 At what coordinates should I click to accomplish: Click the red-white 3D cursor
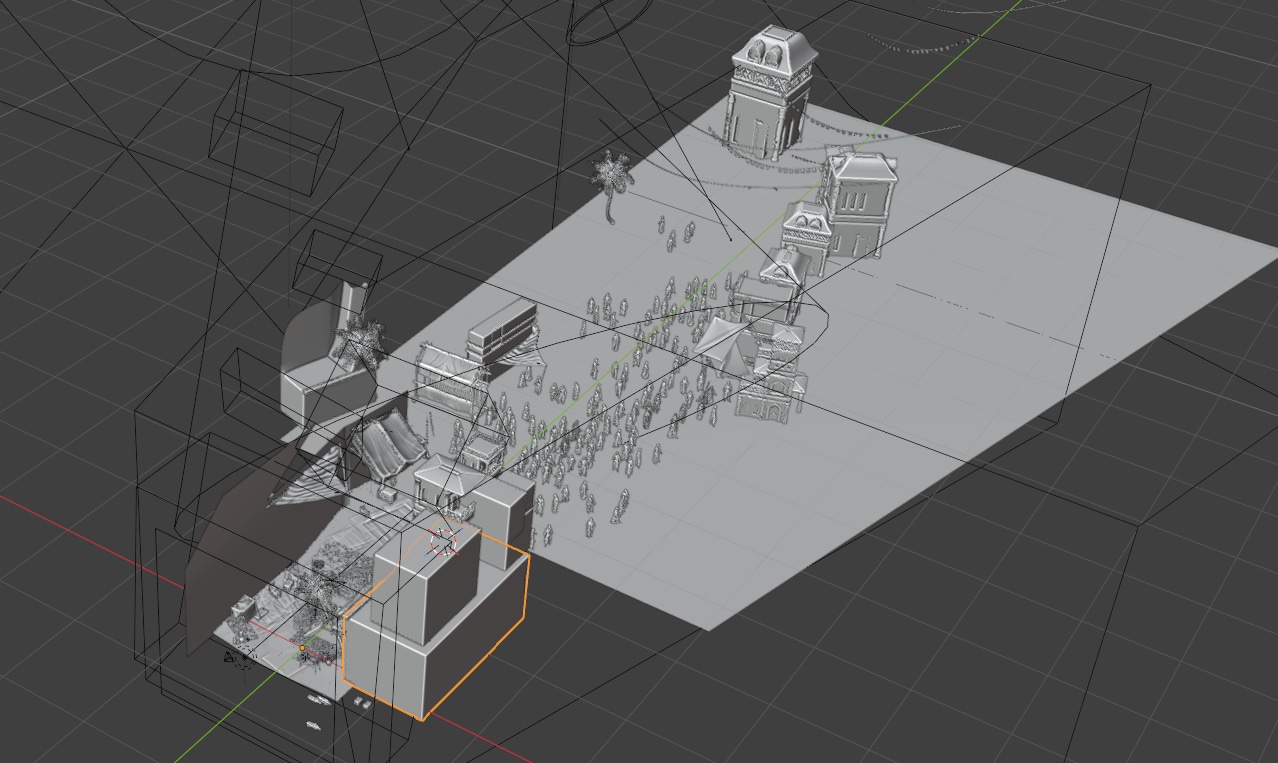444,542
